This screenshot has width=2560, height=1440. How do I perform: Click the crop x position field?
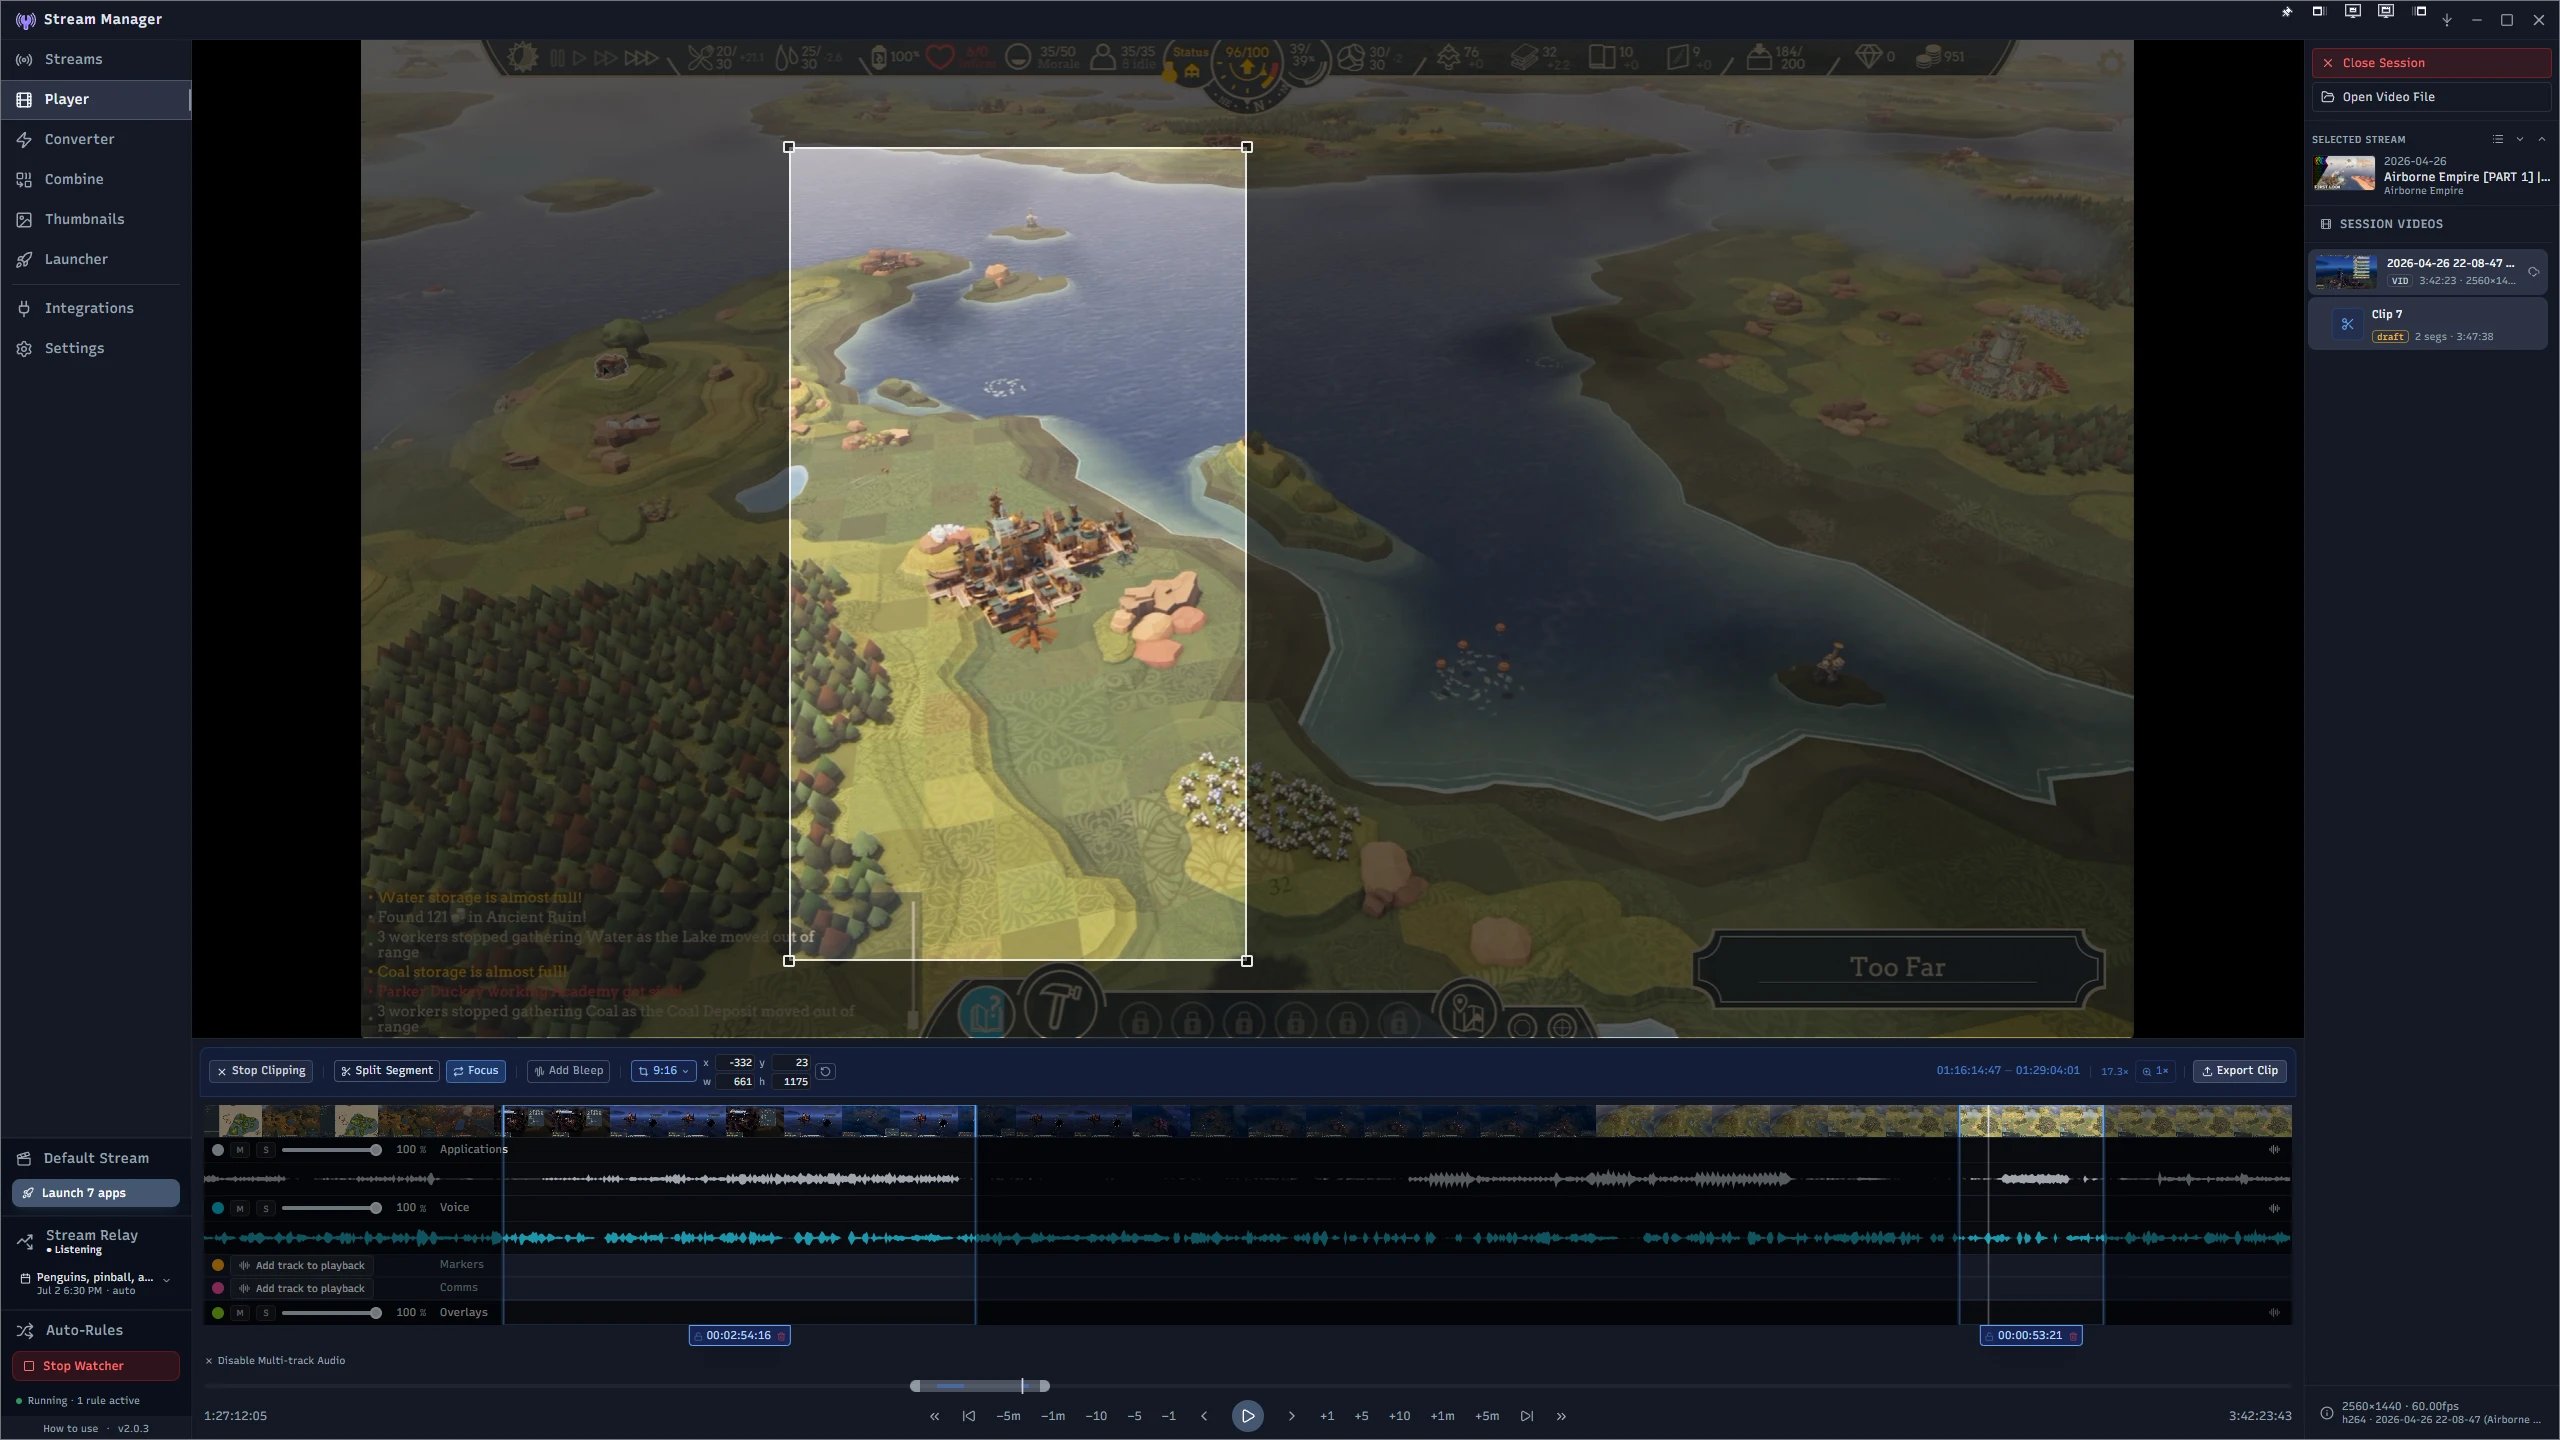click(735, 1062)
